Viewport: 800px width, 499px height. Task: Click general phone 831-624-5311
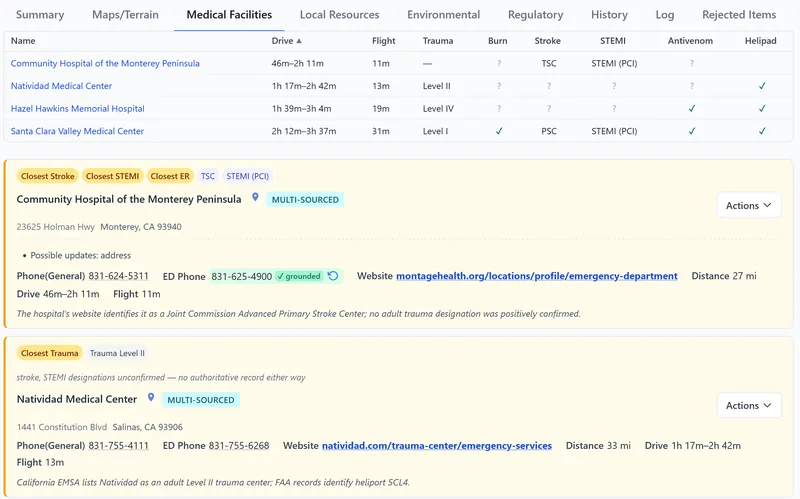[x=118, y=276]
